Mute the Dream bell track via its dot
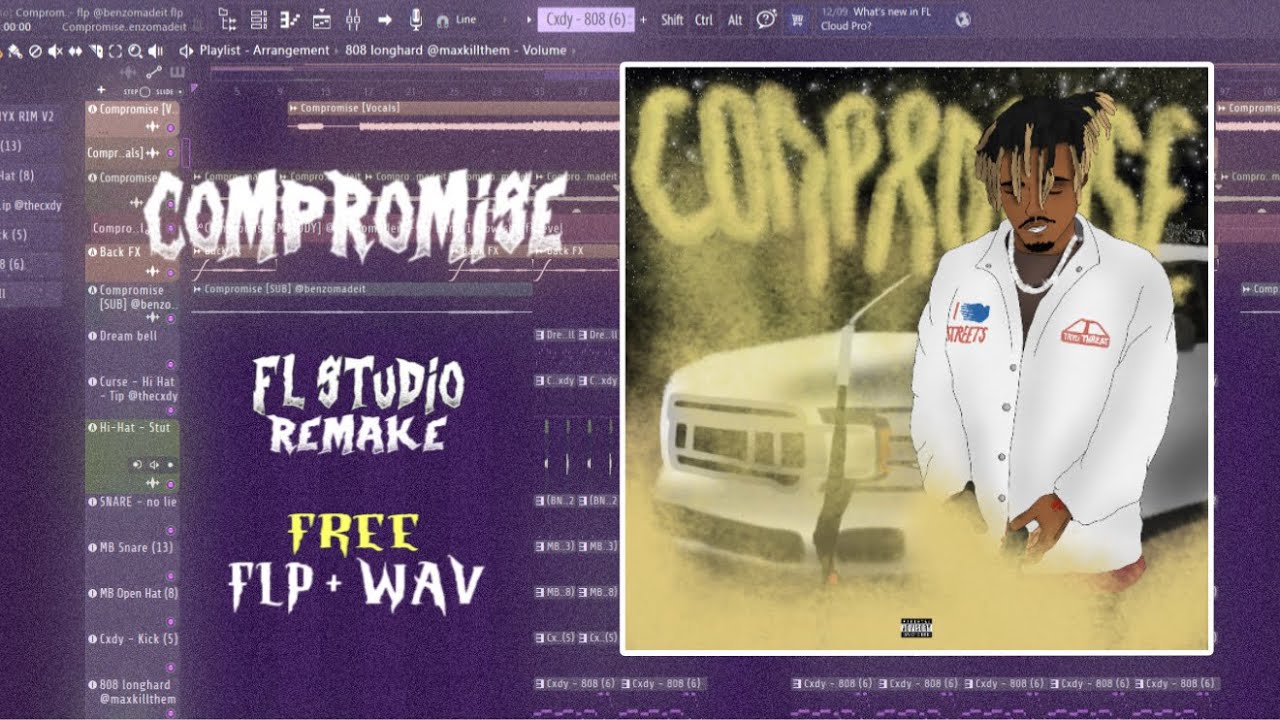 [x=171, y=365]
